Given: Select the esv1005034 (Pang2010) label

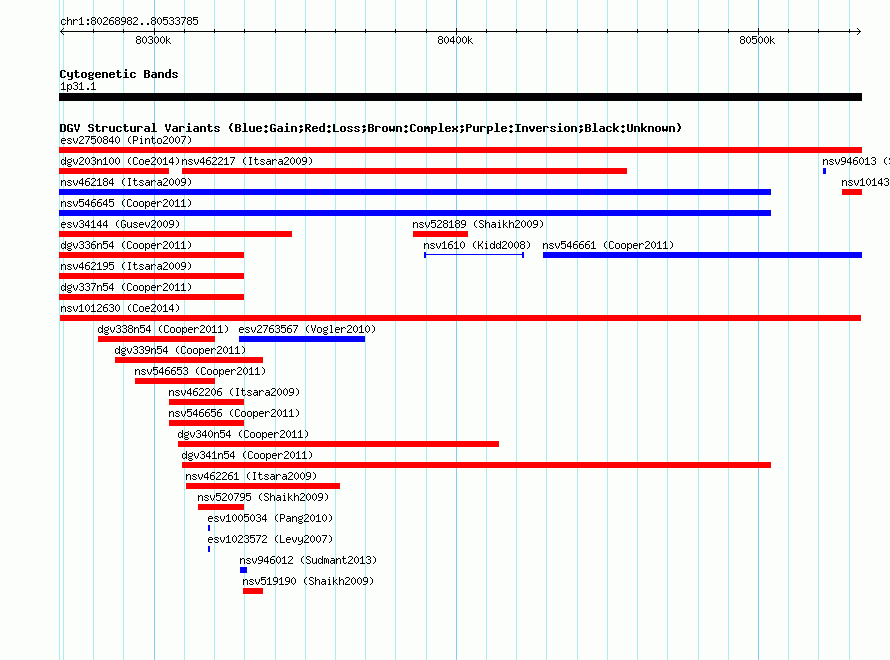Looking at the screenshot, I should pyautogui.click(x=270, y=518).
